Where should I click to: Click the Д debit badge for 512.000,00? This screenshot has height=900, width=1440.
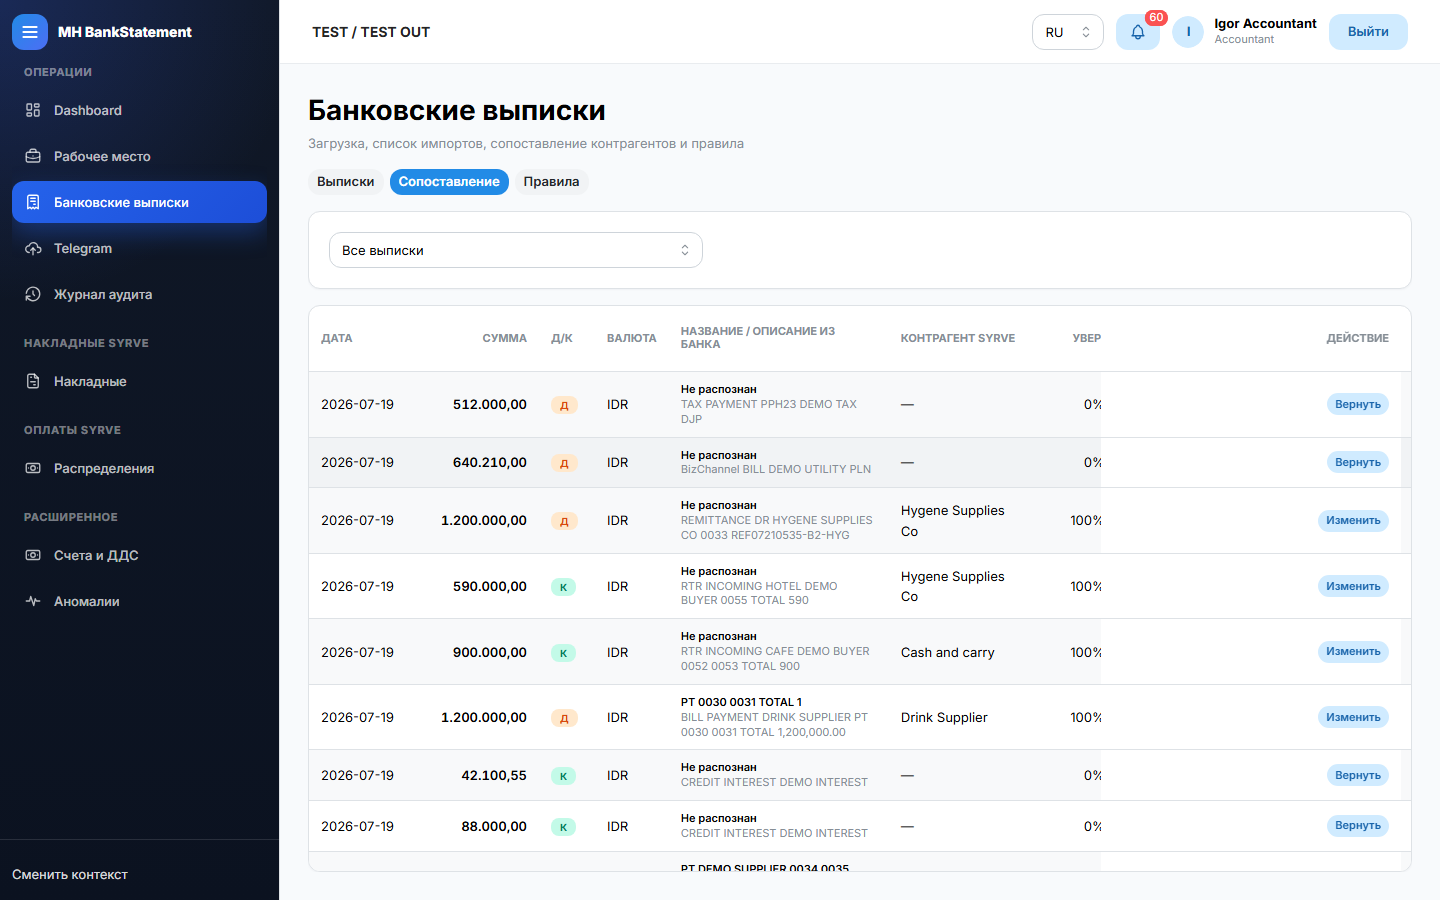pyautogui.click(x=564, y=405)
